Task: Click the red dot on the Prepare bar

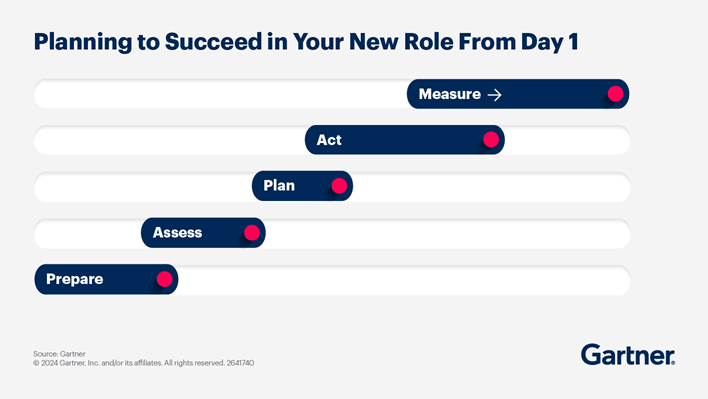Action: [164, 279]
